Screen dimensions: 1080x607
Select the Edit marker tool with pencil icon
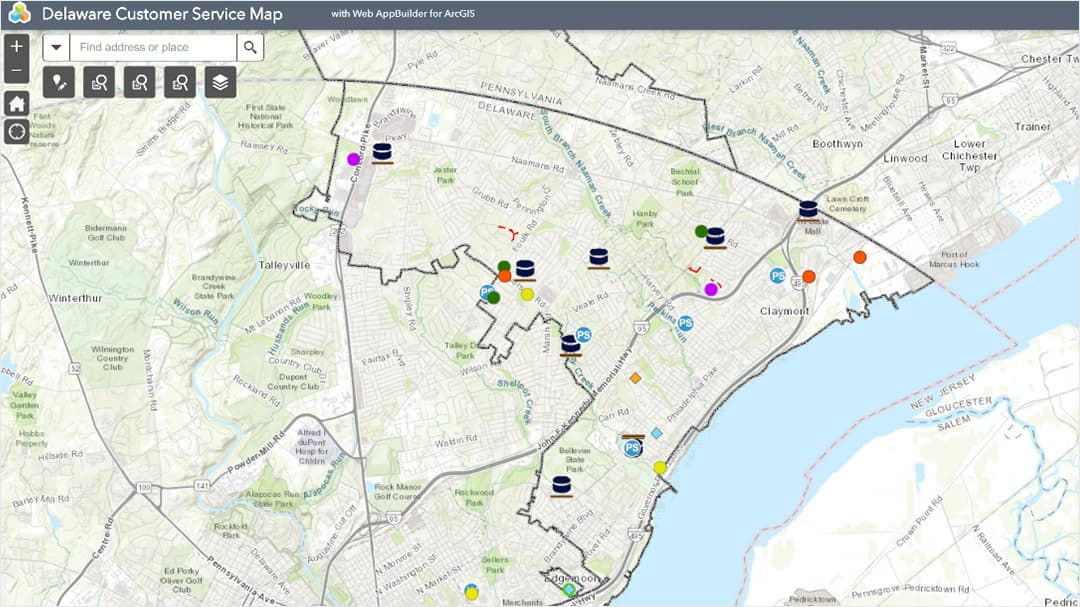click(x=57, y=83)
